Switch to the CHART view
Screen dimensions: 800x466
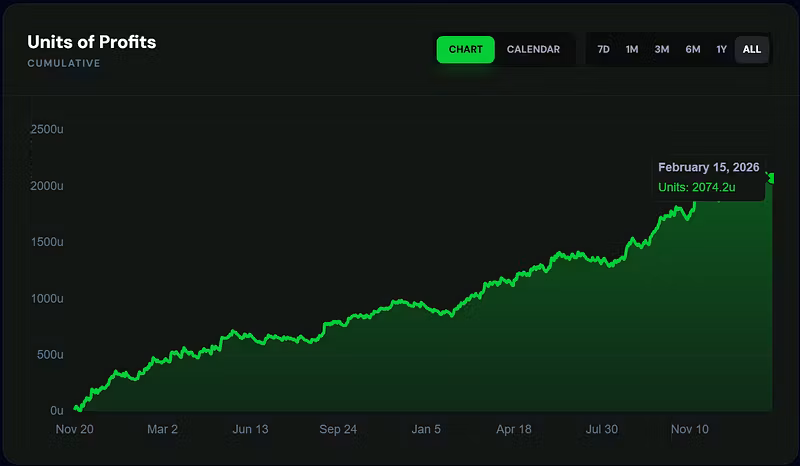click(465, 50)
